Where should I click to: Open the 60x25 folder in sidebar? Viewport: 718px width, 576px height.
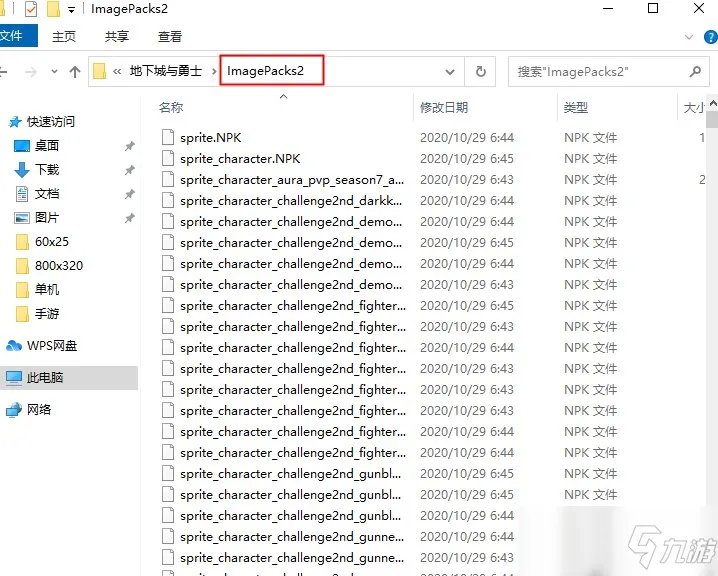coord(52,241)
